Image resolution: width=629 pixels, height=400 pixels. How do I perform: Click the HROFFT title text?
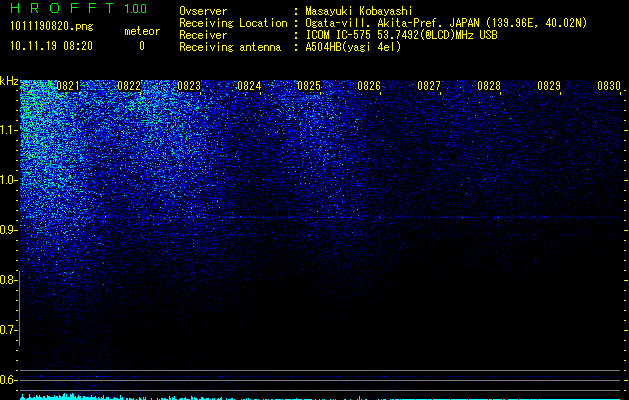pos(62,8)
